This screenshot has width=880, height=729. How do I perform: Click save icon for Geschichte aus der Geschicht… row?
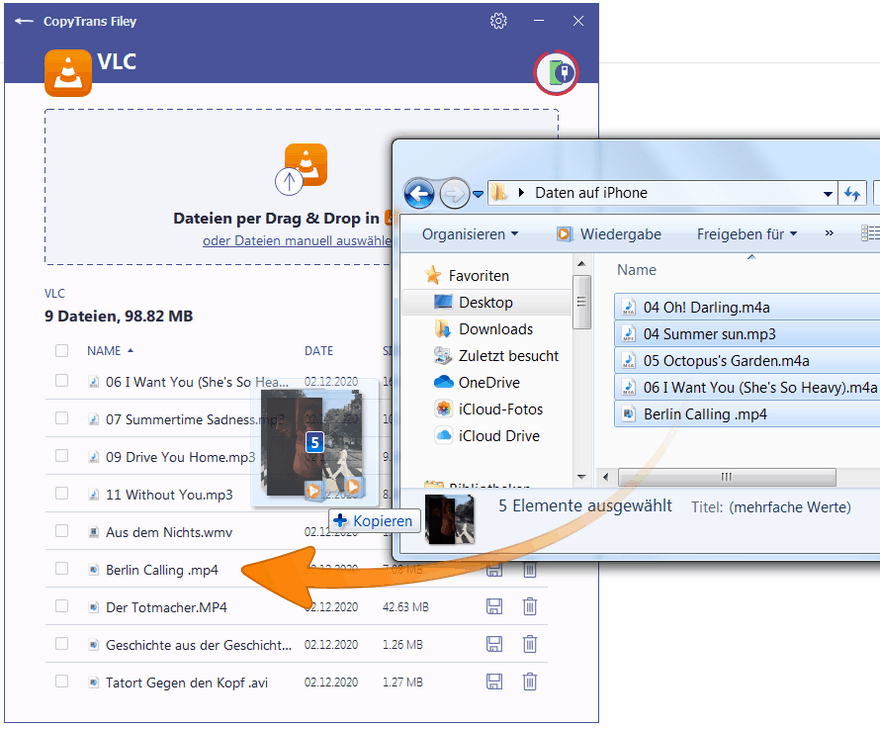pos(494,644)
